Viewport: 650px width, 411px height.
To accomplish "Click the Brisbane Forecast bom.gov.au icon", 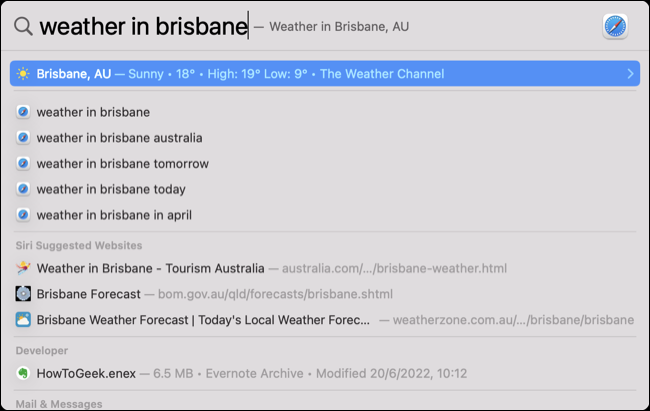I will pos(23,294).
